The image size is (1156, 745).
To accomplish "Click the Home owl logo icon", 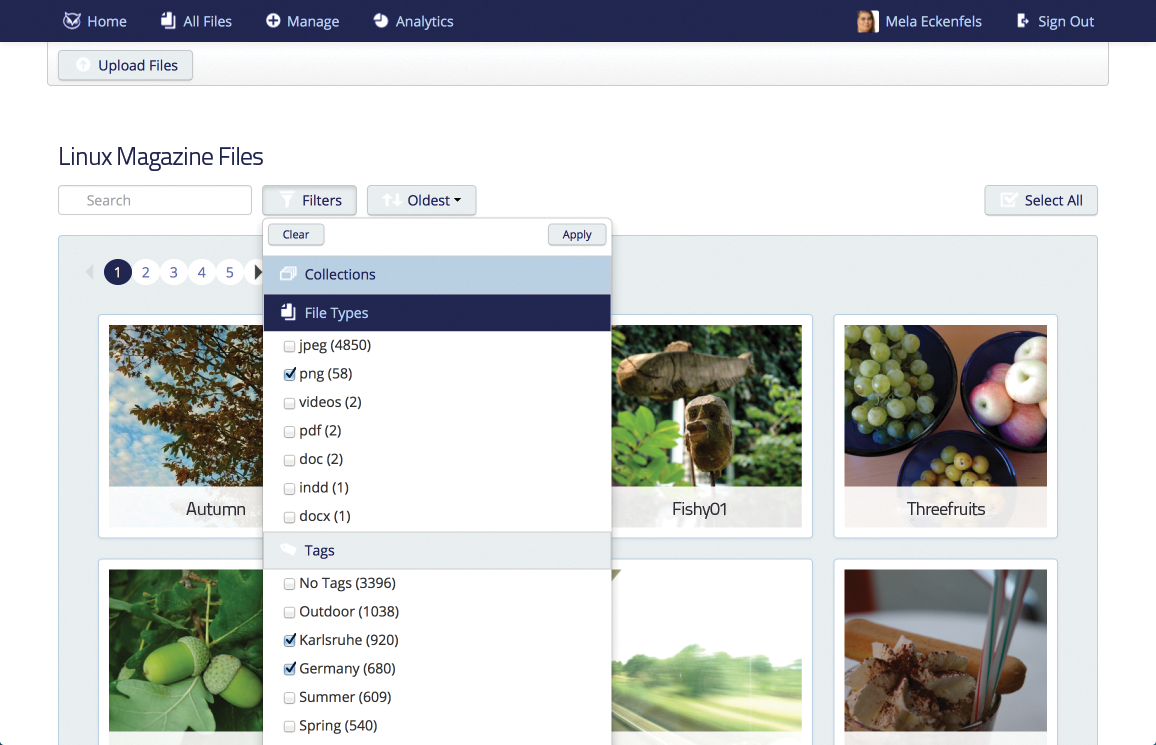I will [x=72, y=21].
